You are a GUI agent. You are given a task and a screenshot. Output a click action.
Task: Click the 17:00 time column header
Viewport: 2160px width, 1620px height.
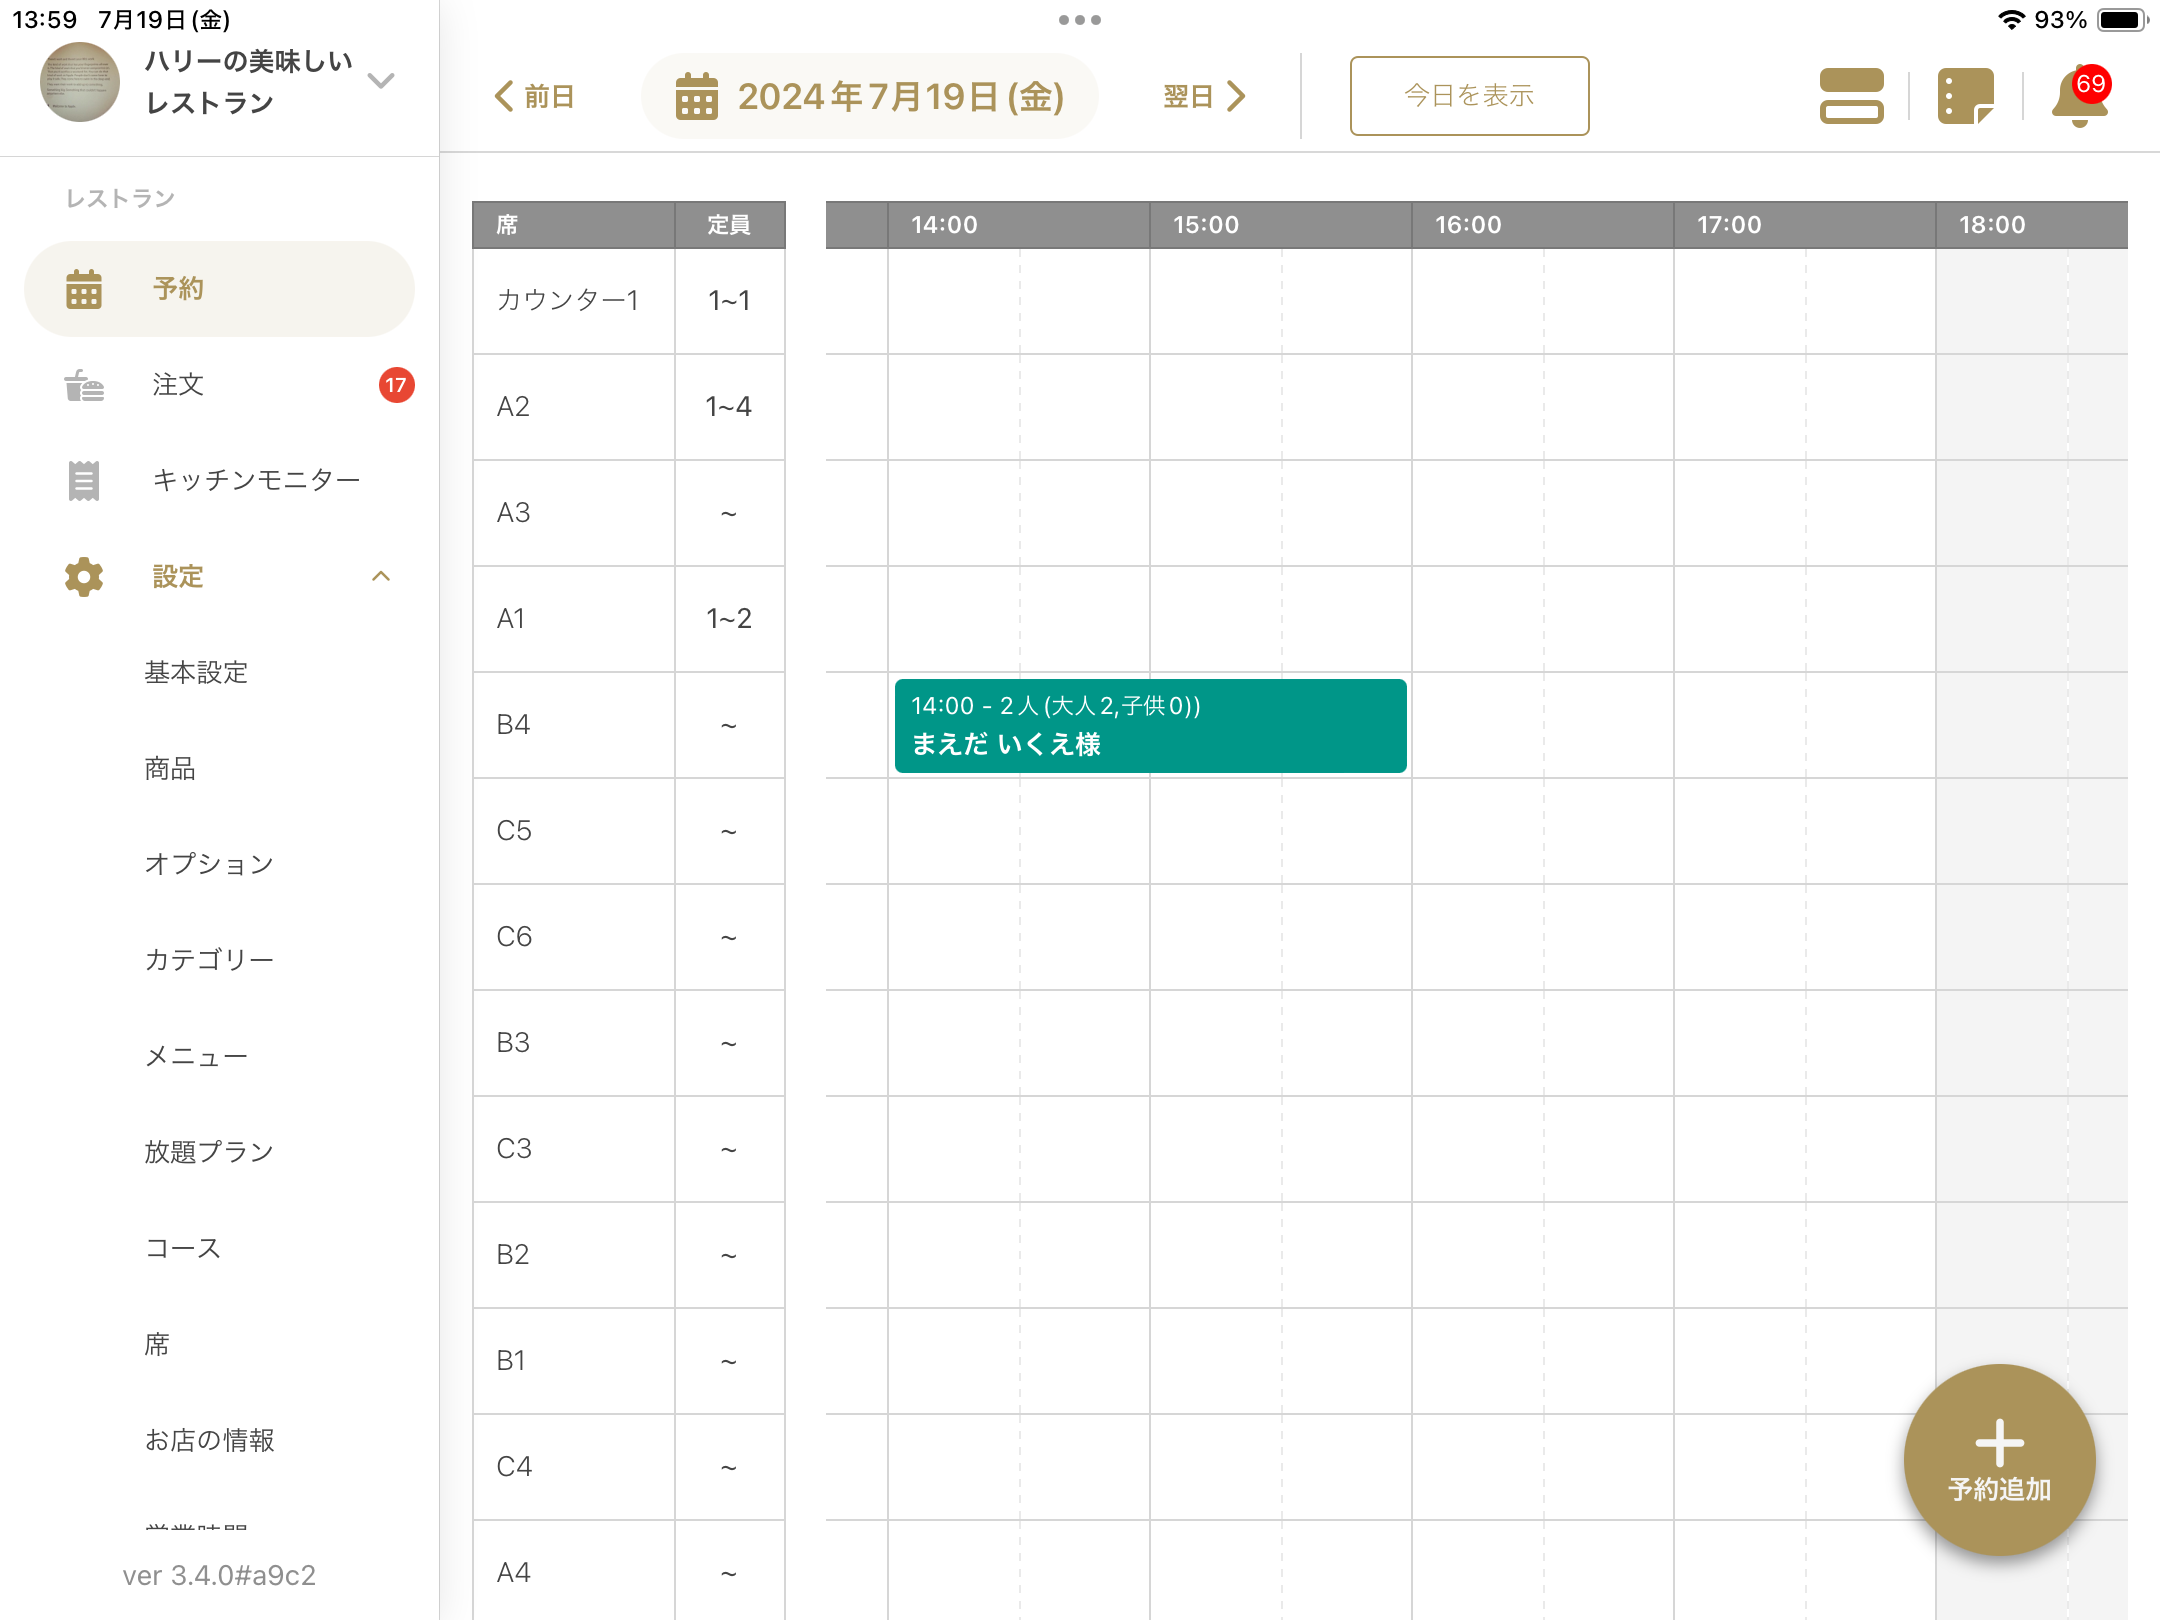[1805, 225]
